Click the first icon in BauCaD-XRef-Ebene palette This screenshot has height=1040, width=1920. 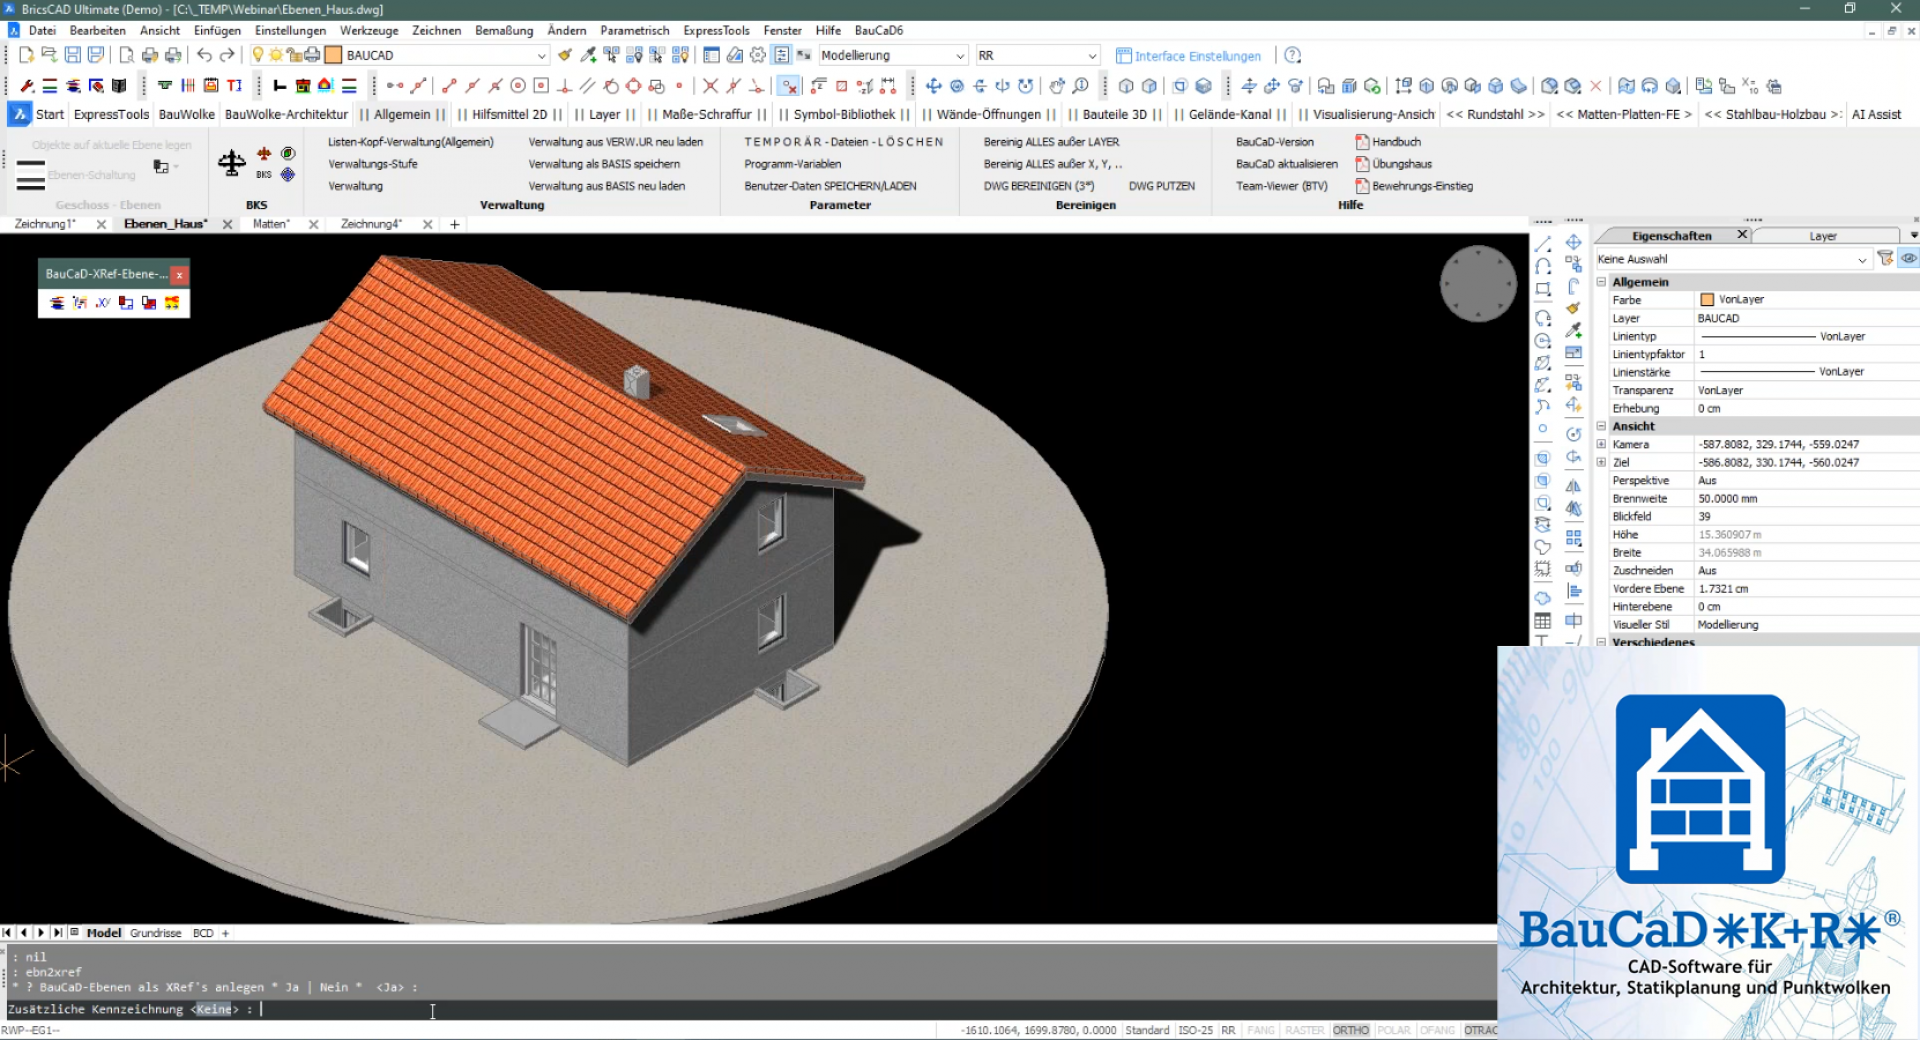(57, 303)
